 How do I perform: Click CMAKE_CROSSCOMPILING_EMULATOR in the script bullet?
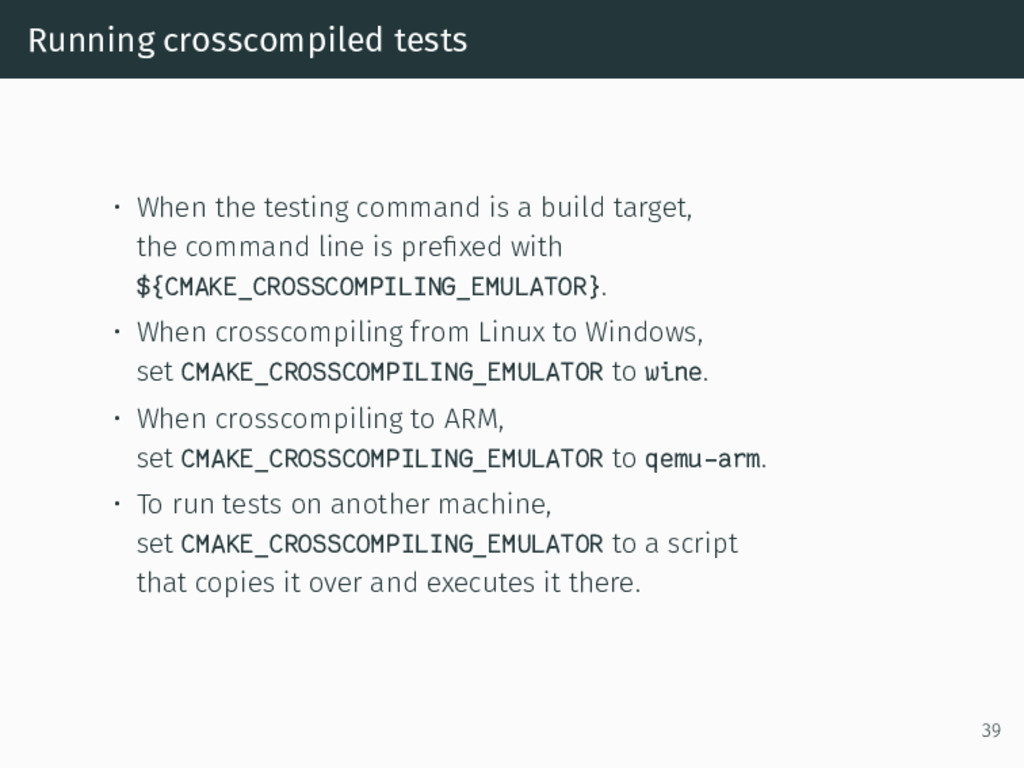tap(392, 544)
